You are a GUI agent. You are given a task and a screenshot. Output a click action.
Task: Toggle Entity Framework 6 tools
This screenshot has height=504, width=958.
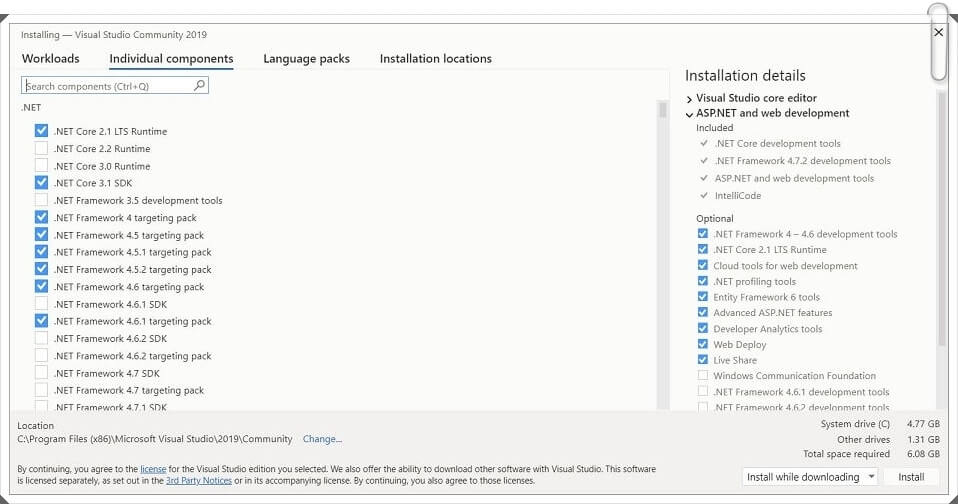[703, 296]
